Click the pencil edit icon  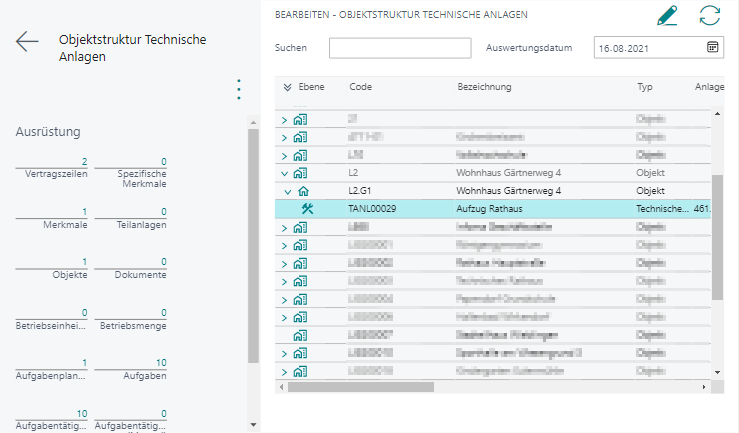click(666, 16)
